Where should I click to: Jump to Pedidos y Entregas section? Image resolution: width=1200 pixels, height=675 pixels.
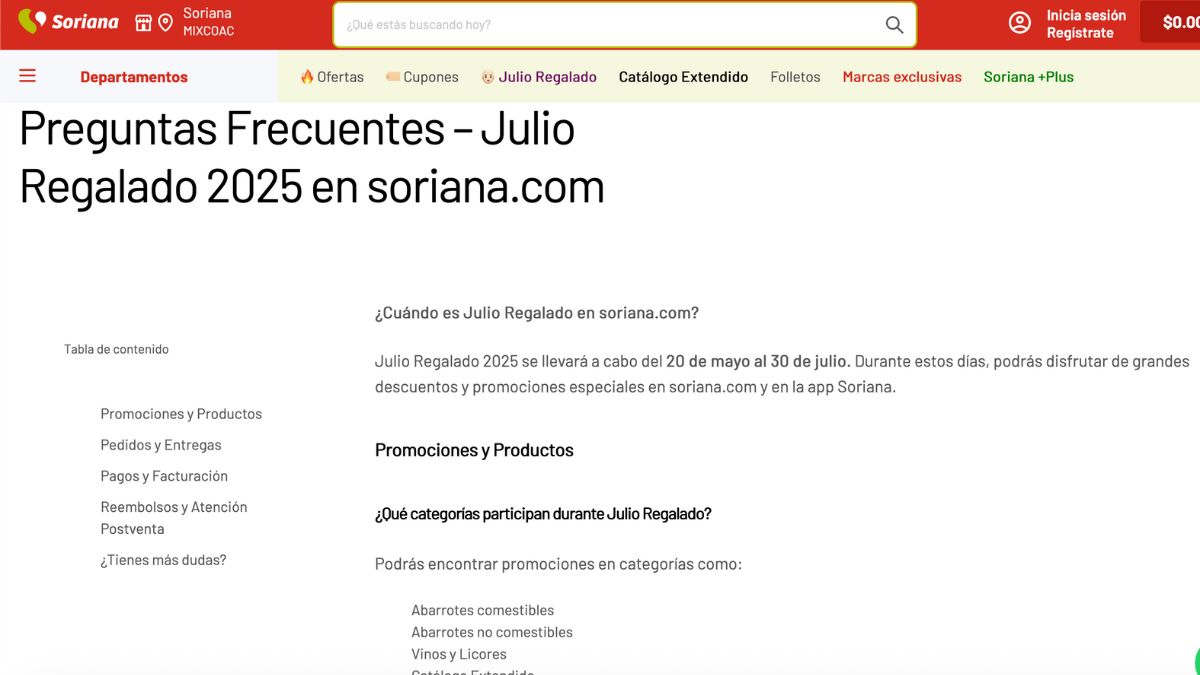point(161,445)
